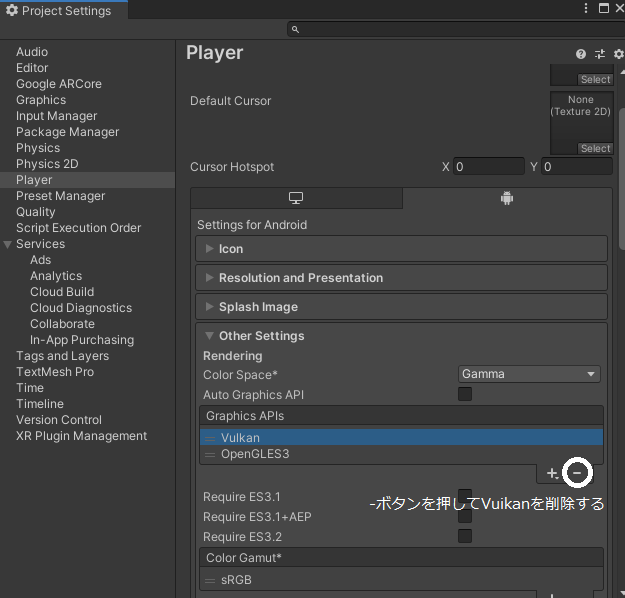
Task: Enable the Require ES3.1+AEP checkbox
Action: pyautogui.click(x=465, y=516)
